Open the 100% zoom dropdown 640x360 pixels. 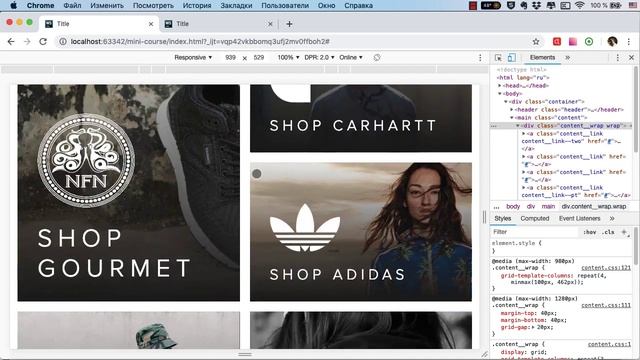pos(288,58)
